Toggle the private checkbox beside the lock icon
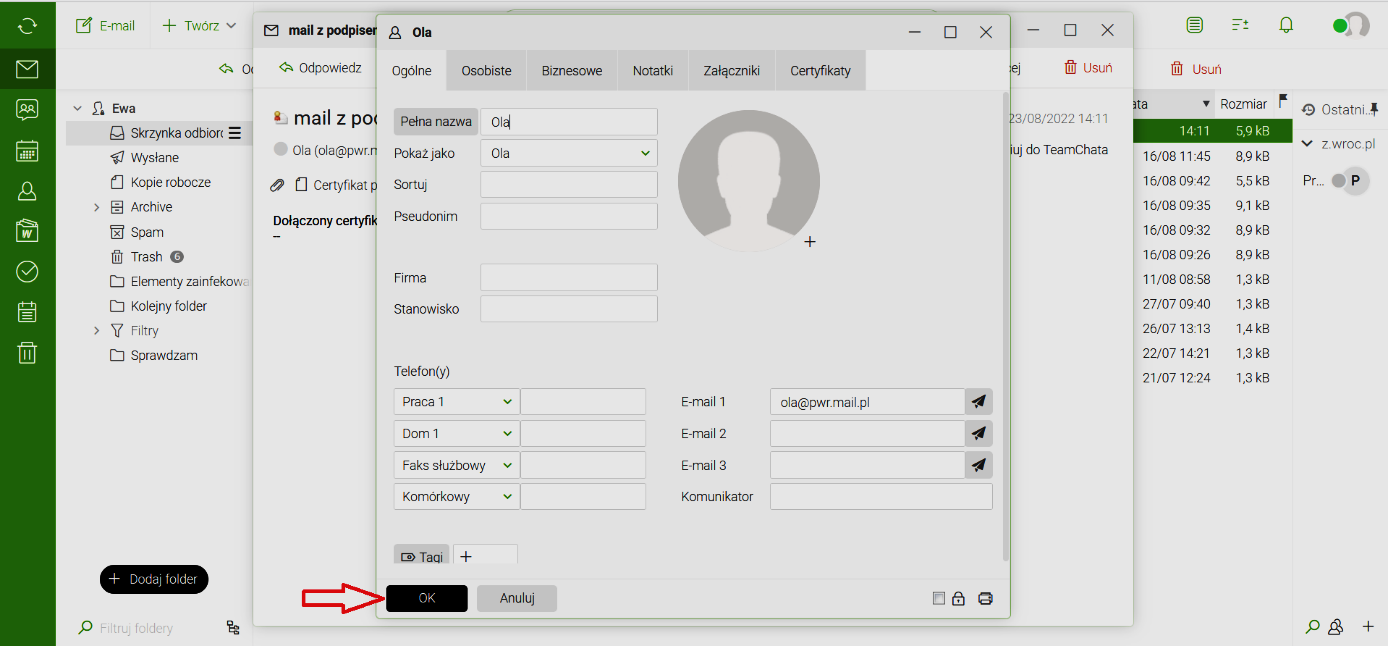1388x646 pixels. (x=938, y=599)
